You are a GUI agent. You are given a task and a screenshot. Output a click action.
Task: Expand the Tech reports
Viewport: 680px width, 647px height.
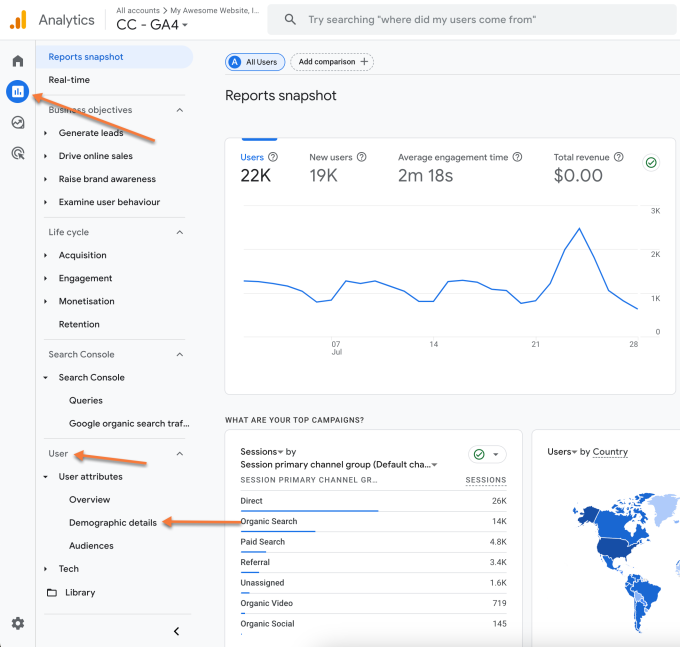point(46,569)
